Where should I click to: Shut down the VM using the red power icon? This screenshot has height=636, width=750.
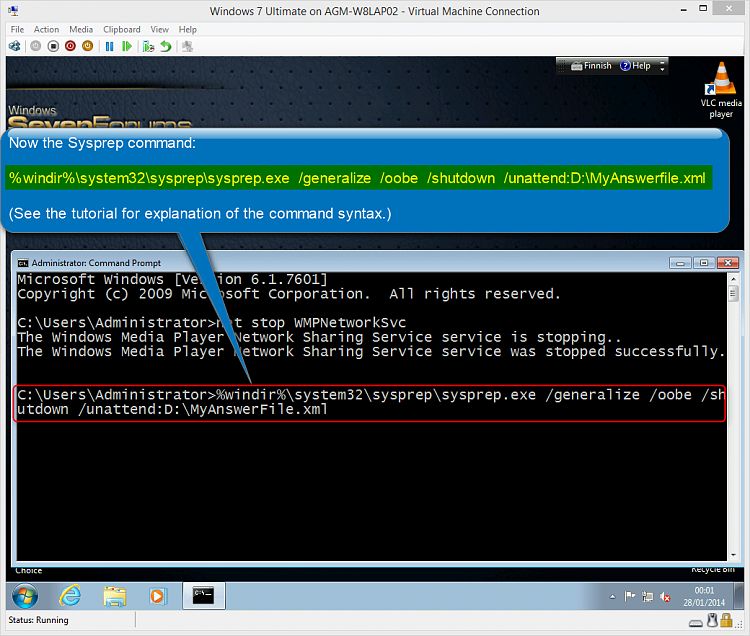[x=70, y=46]
